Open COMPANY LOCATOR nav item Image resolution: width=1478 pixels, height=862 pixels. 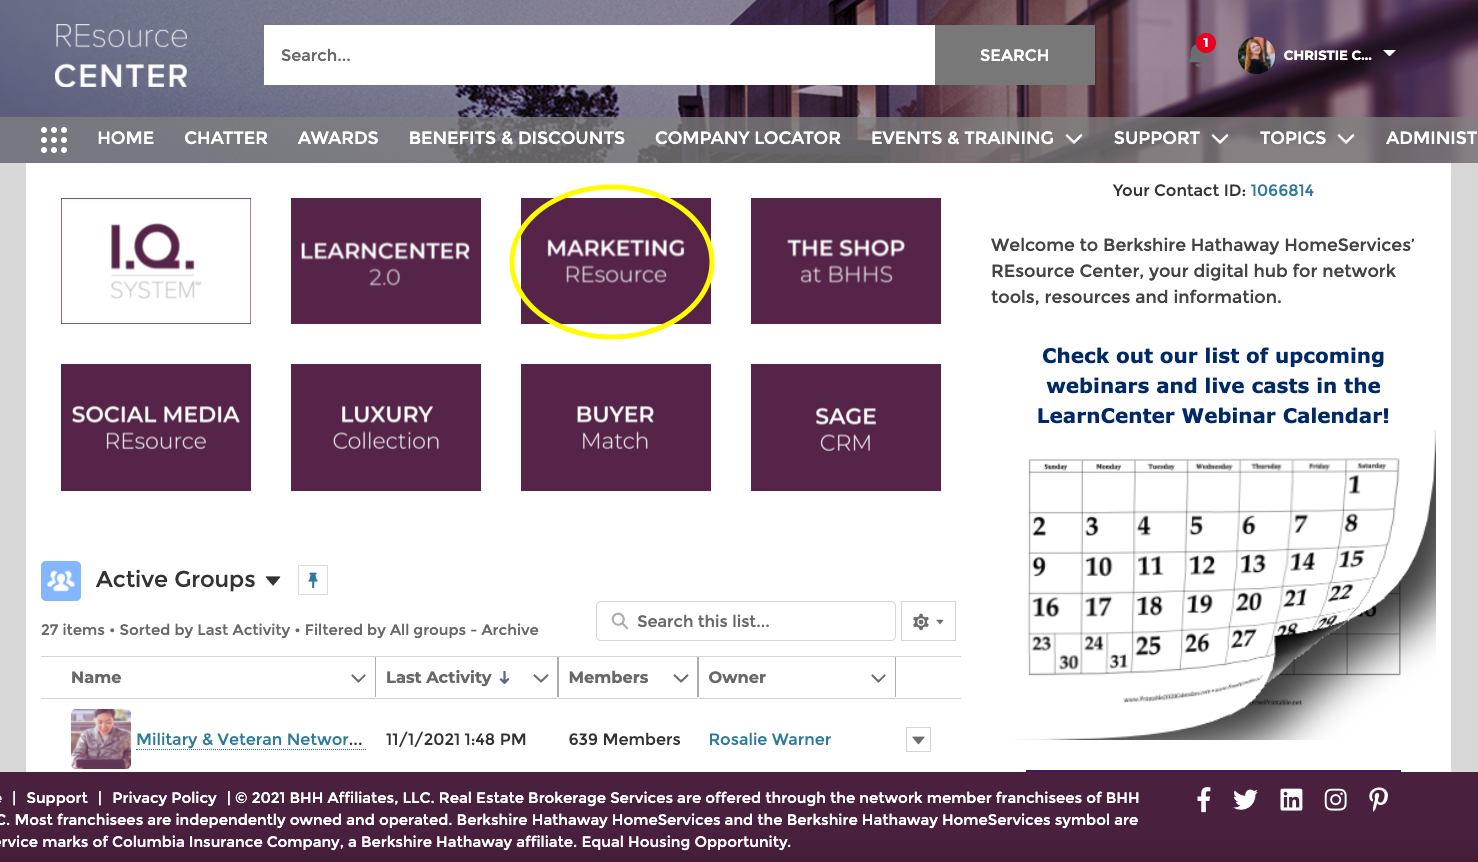[748, 138]
